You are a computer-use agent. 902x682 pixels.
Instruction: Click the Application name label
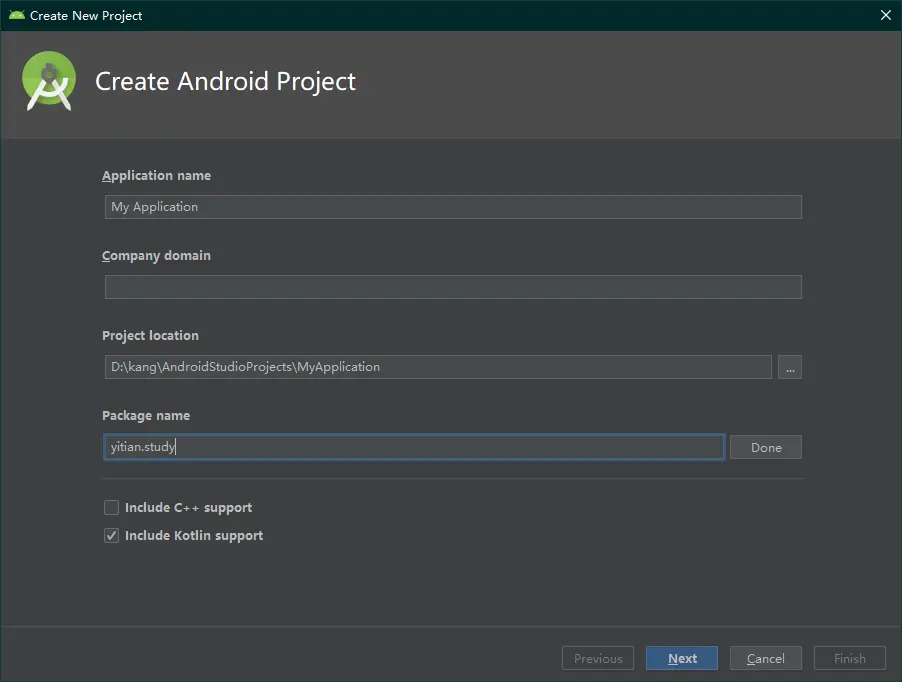pos(156,175)
